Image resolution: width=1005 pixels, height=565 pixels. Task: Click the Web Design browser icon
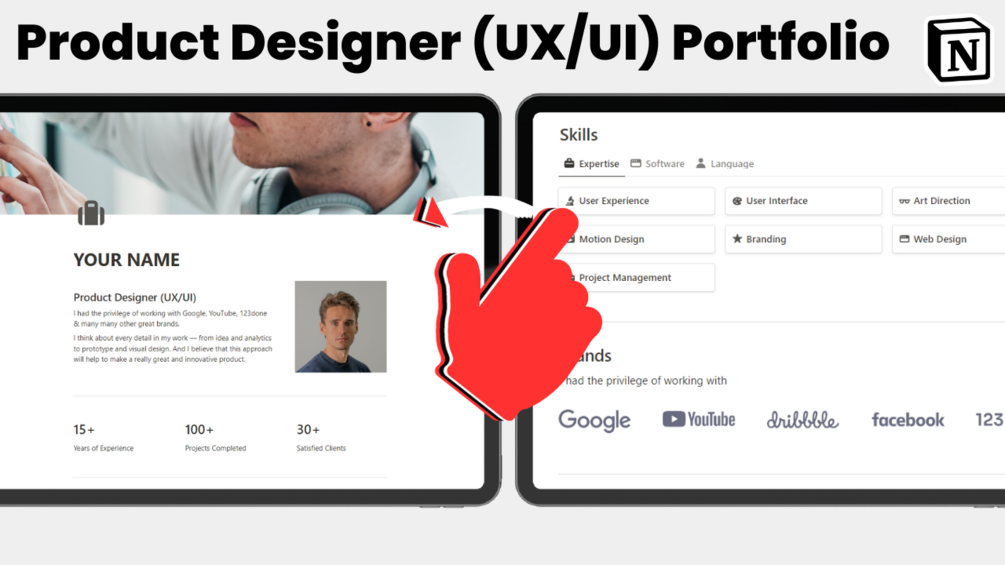pyautogui.click(x=904, y=239)
